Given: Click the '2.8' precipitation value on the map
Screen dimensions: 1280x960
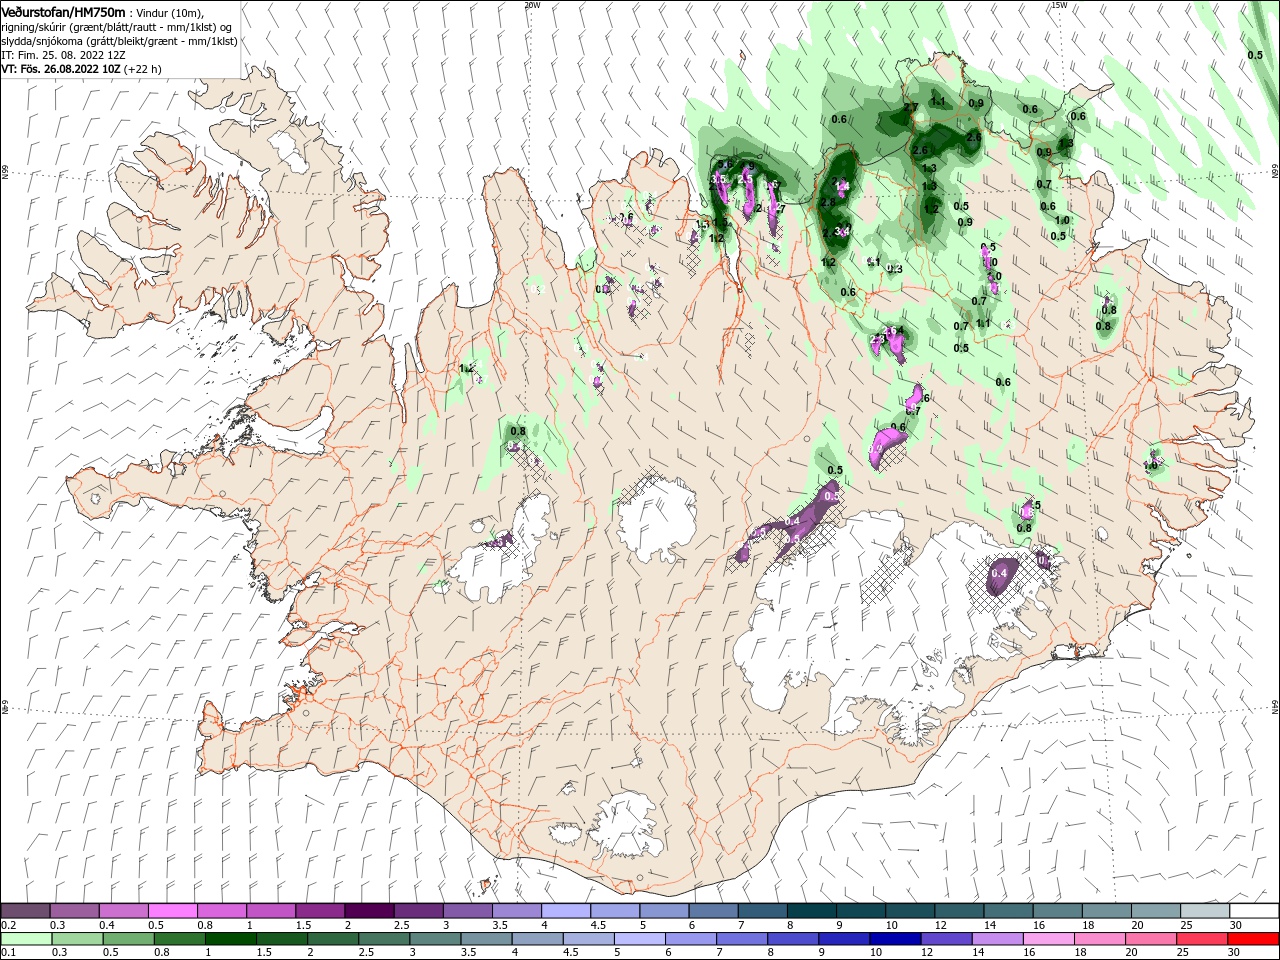Looking at the screenshot, I should 828,202.
